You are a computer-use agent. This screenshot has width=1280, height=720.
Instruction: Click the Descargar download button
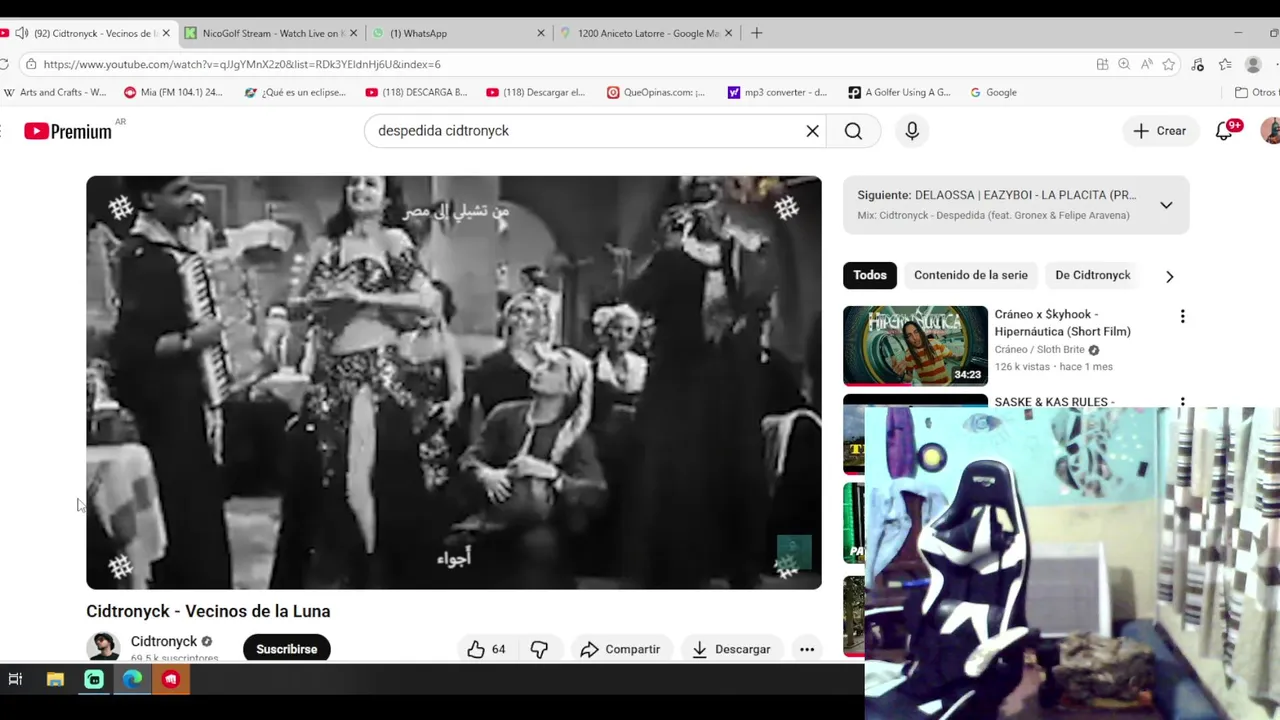coord(731,649)
